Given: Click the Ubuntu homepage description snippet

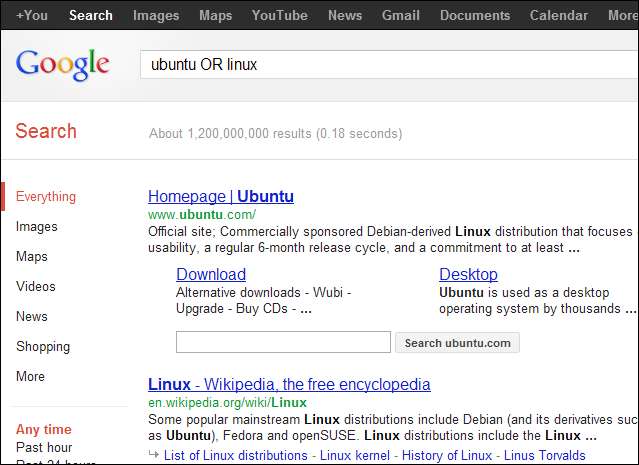Looking at the screenshot, I should pyautogui.click(x=391, y=240).
